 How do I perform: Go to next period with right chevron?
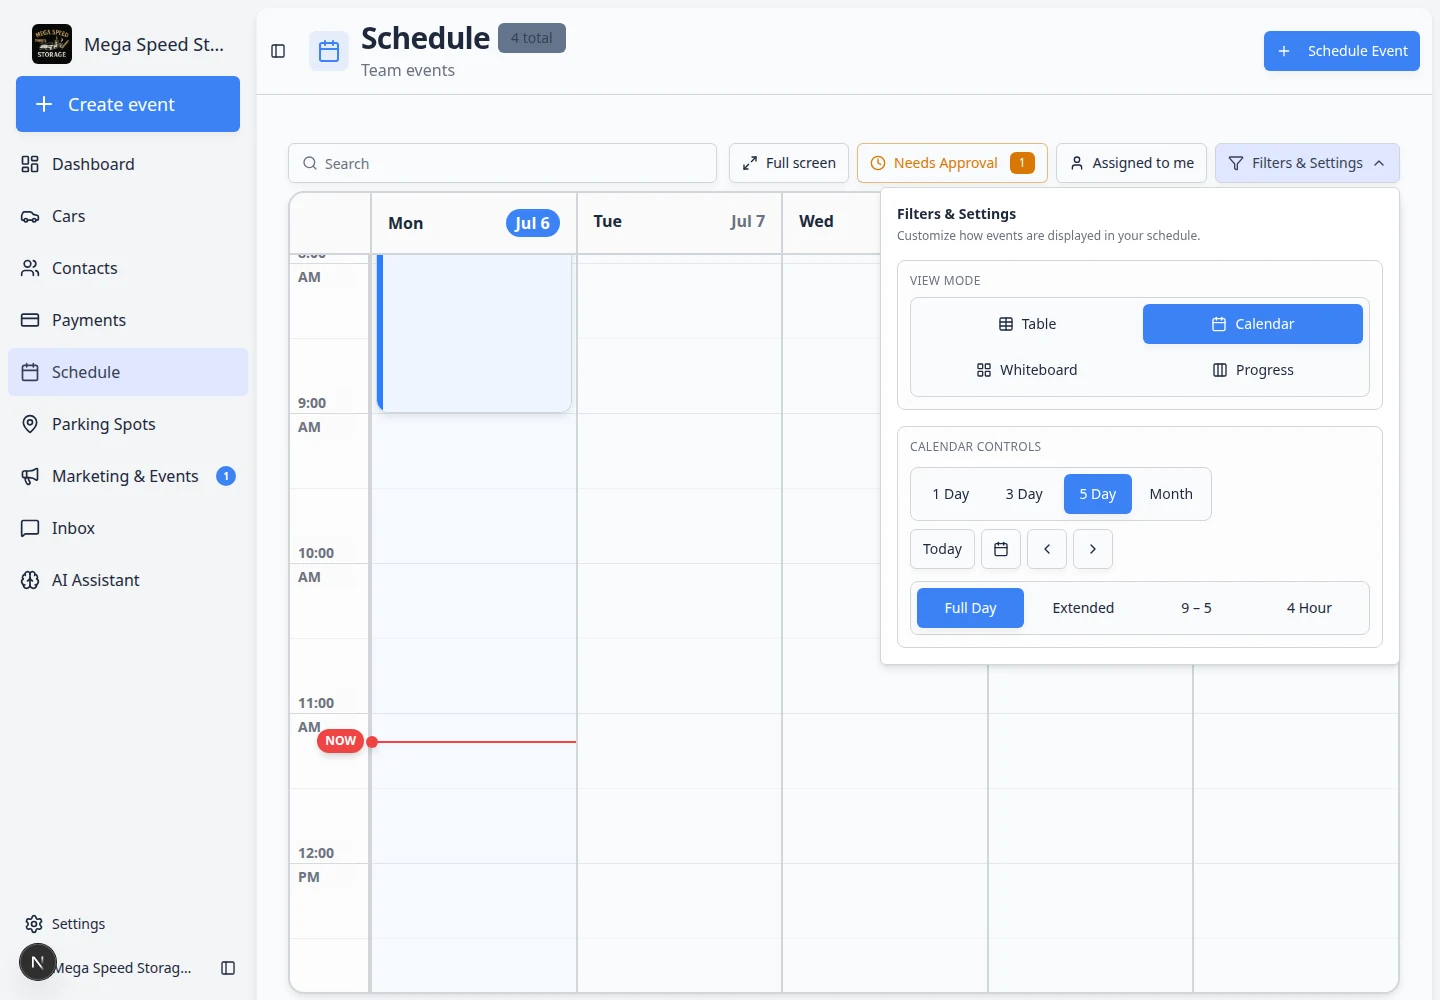coord(1093,549)
